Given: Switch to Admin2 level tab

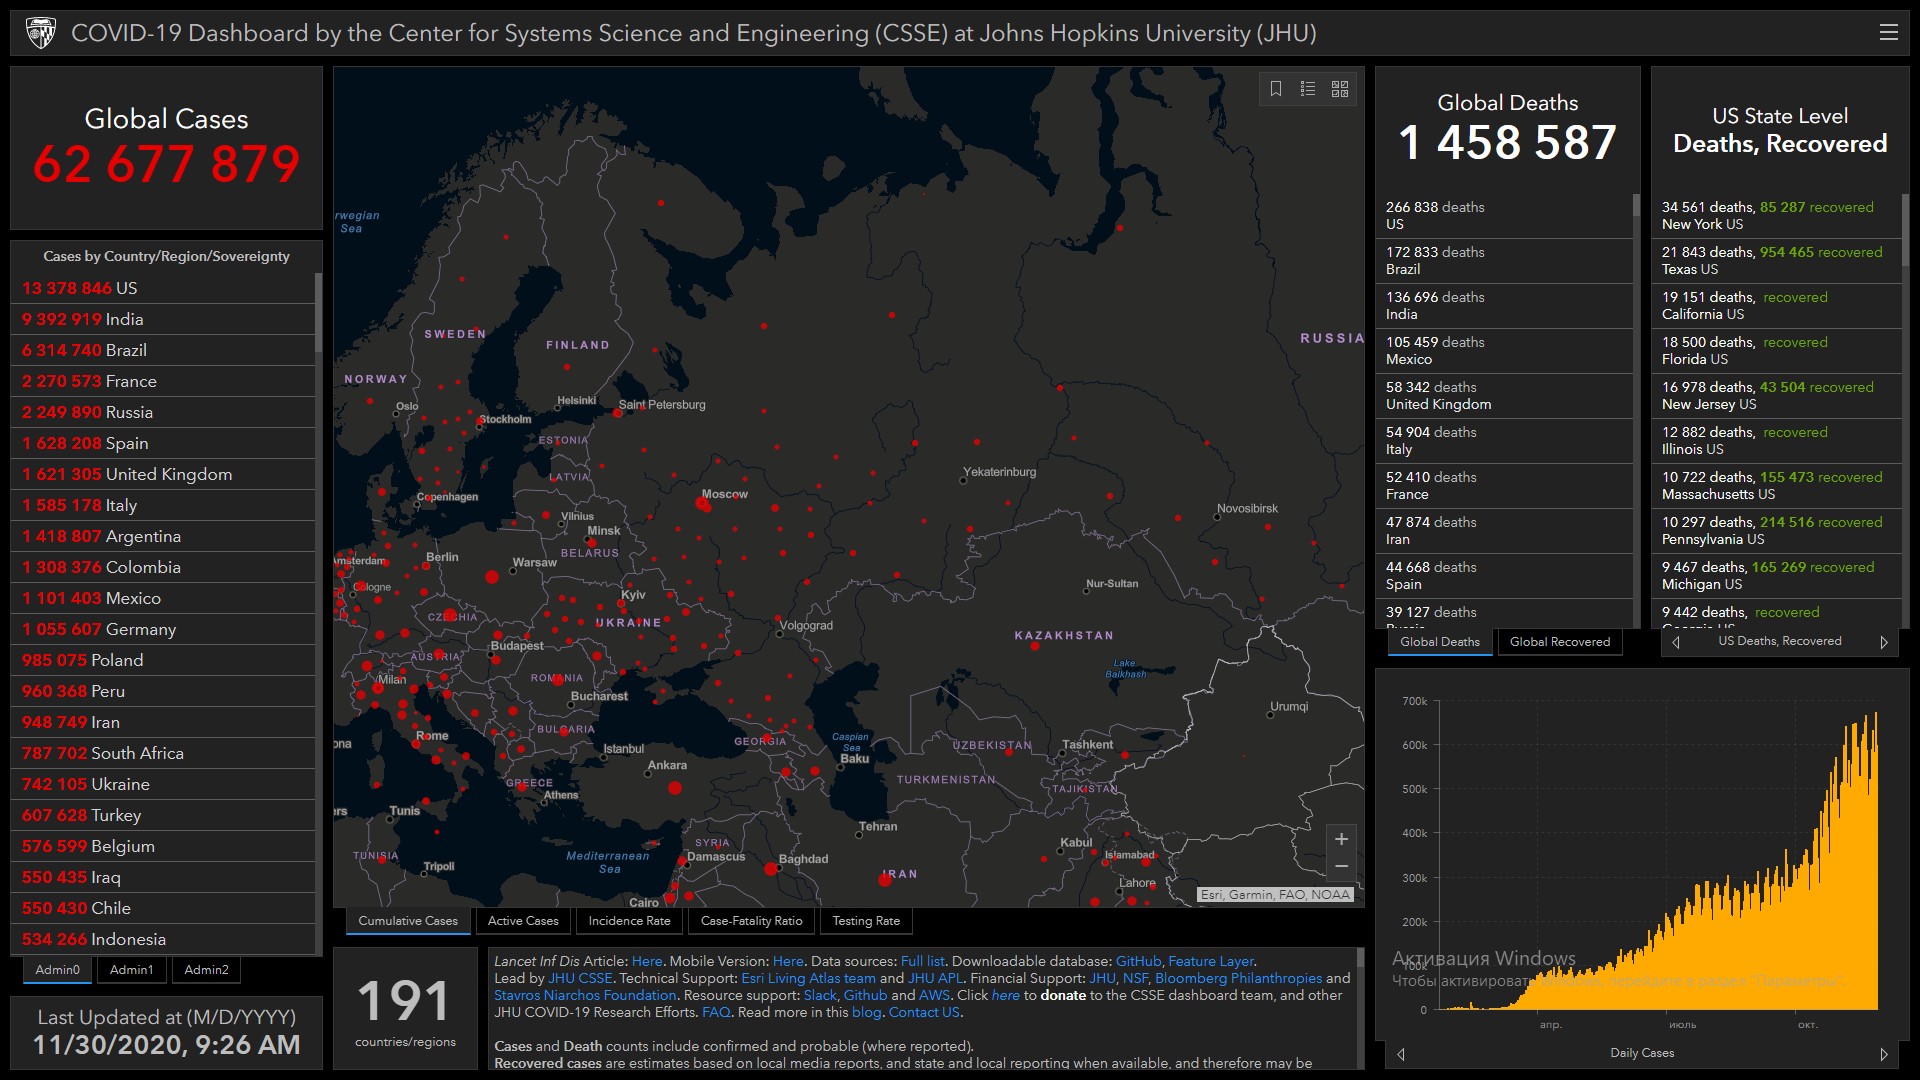Looking at the screenshot, I should pos(206,970).
